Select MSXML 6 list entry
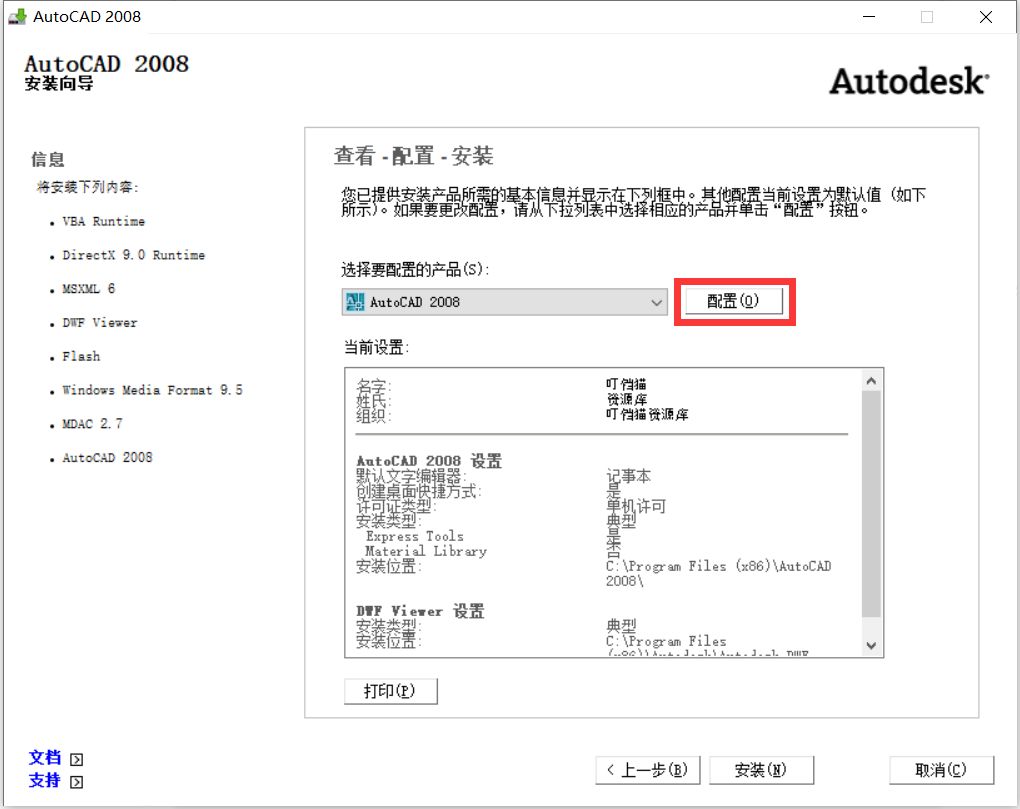This screenshot has height=809, width=1020. pyautogui.click(x=88, y=289)
